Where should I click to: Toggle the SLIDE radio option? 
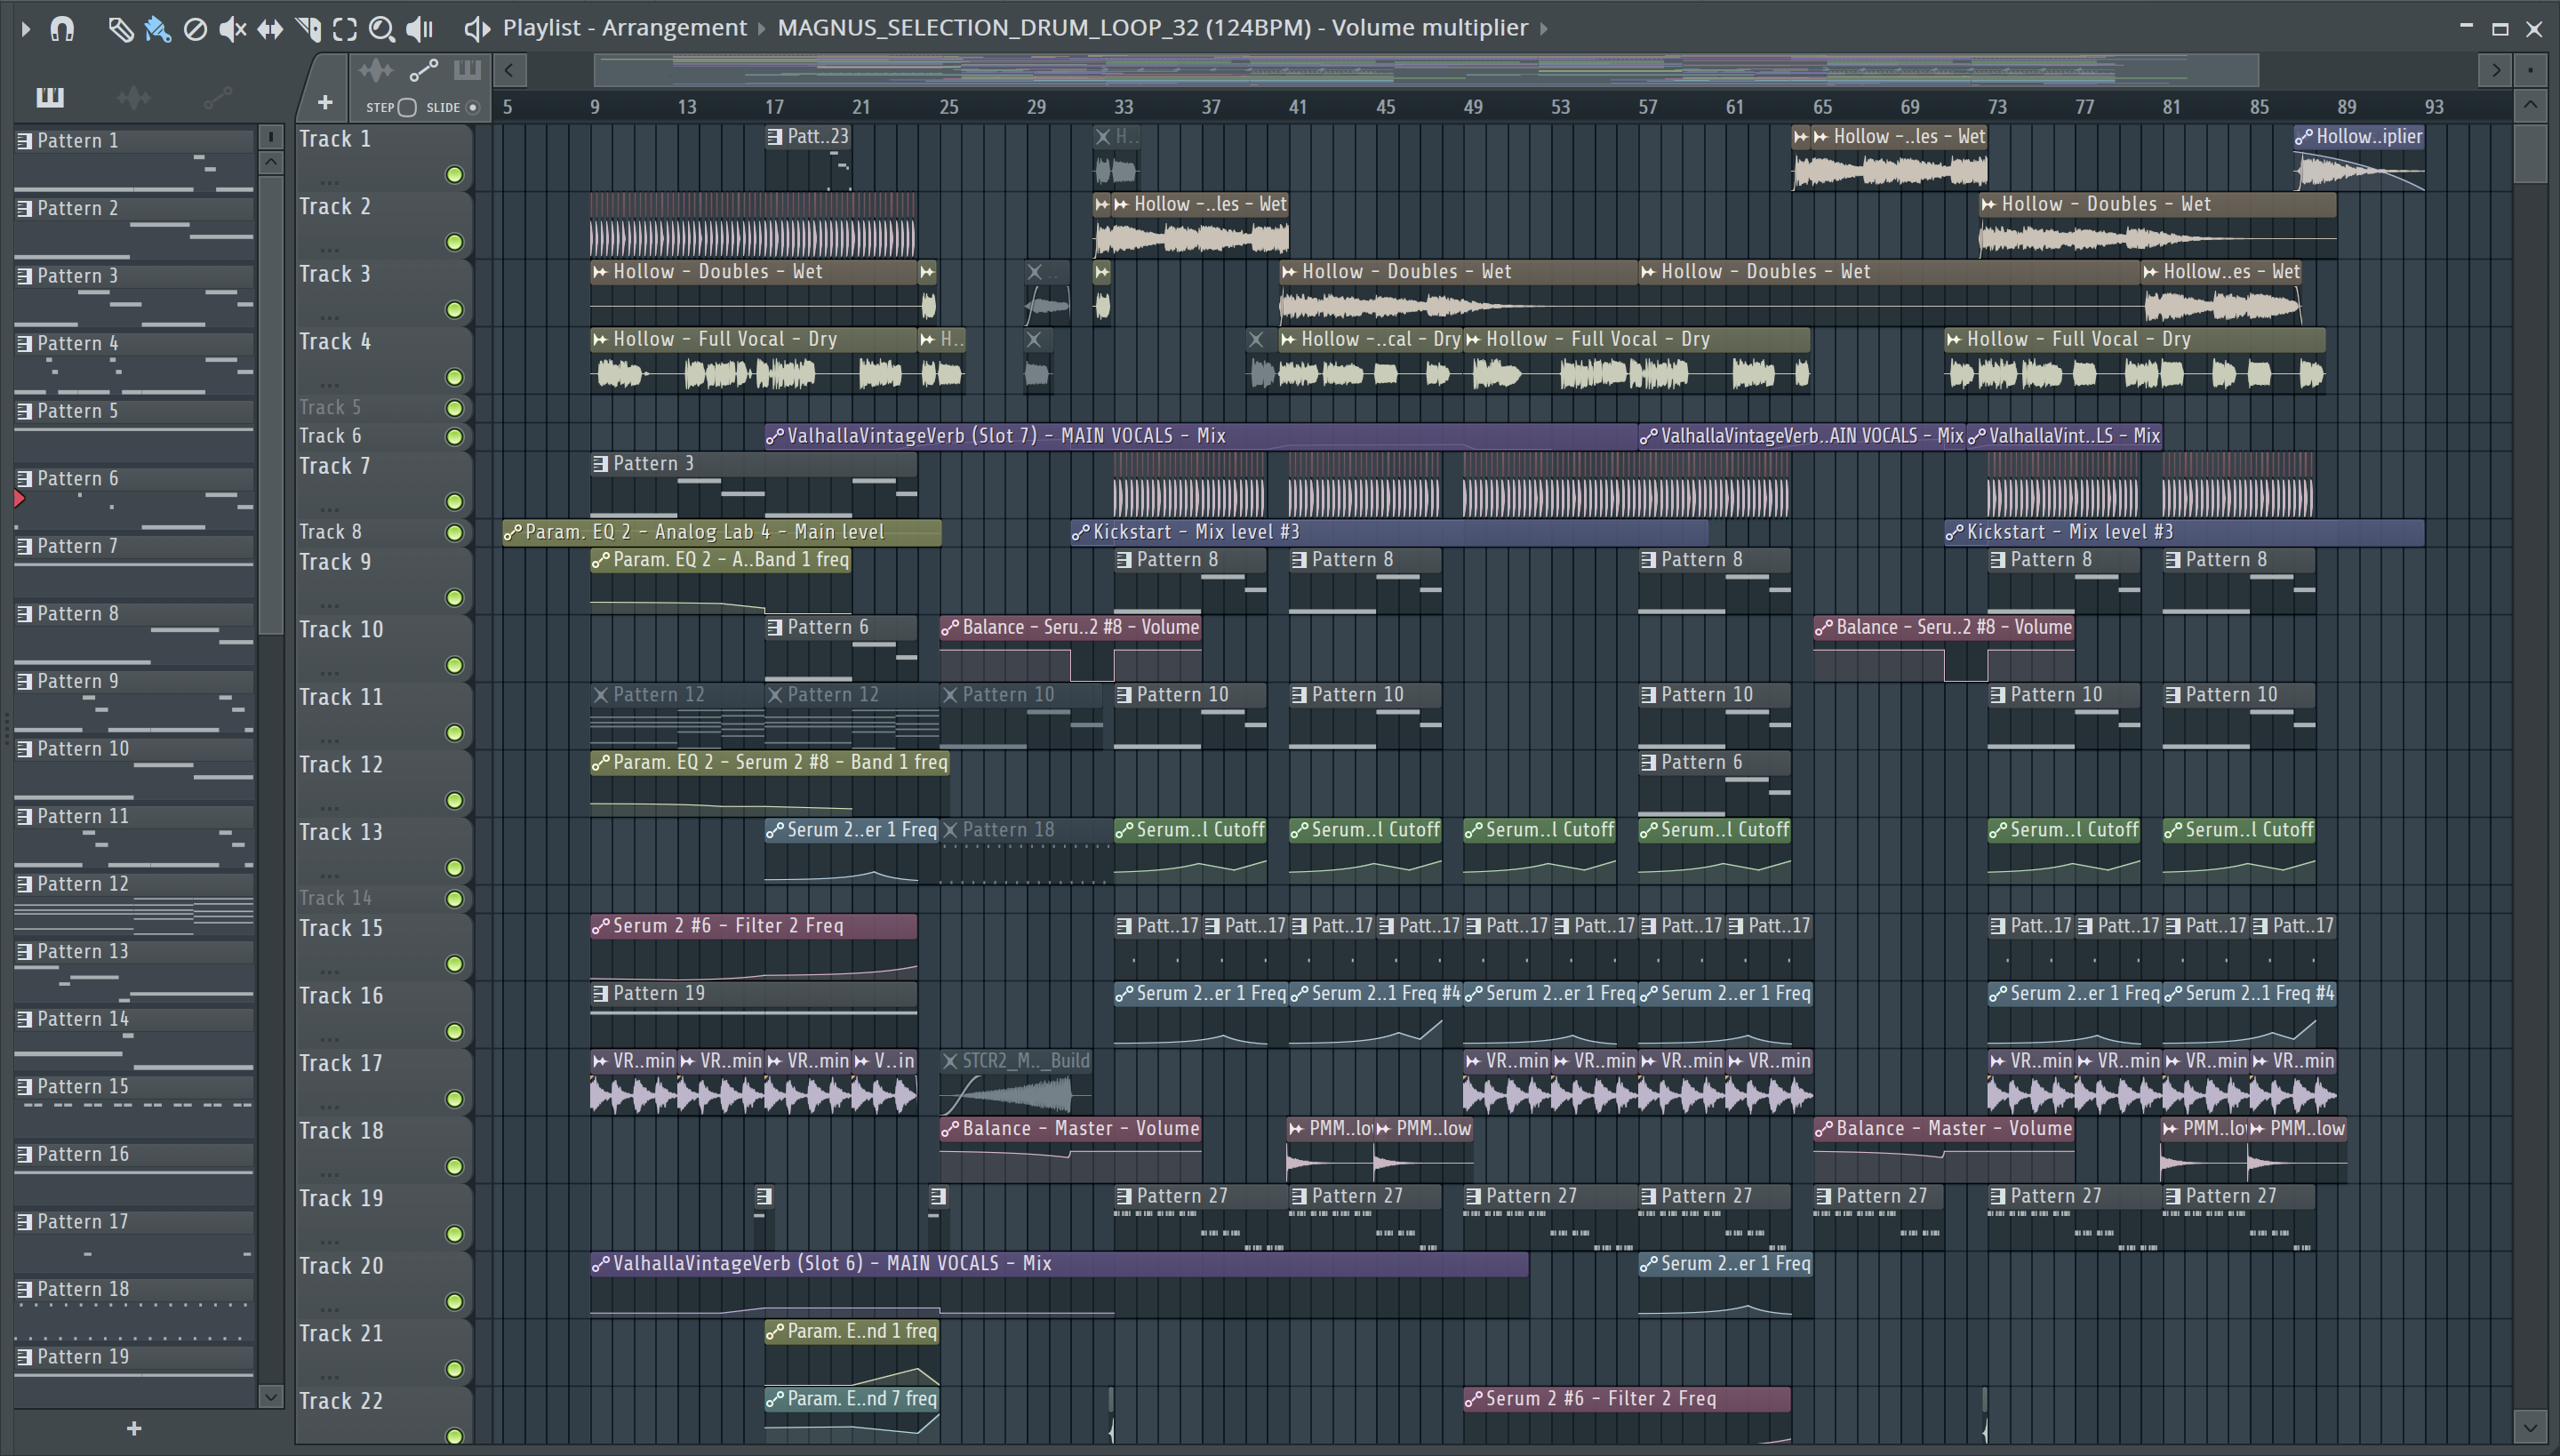pos(473,107)
